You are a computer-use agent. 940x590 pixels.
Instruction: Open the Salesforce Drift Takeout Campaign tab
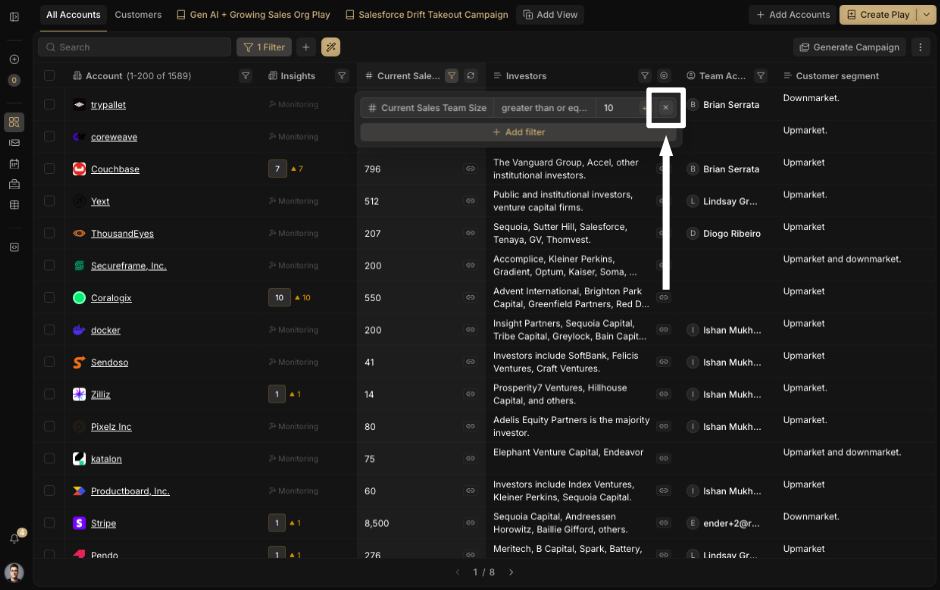click(427, 15)
